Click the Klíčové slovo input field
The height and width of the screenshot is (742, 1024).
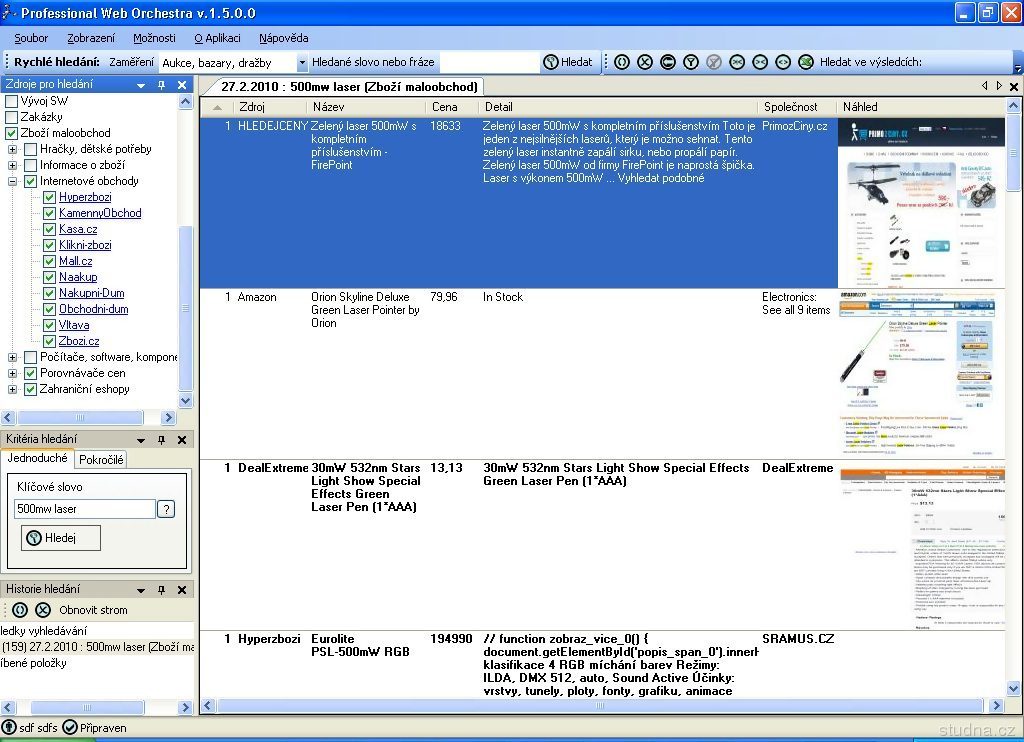coord(85,509)
